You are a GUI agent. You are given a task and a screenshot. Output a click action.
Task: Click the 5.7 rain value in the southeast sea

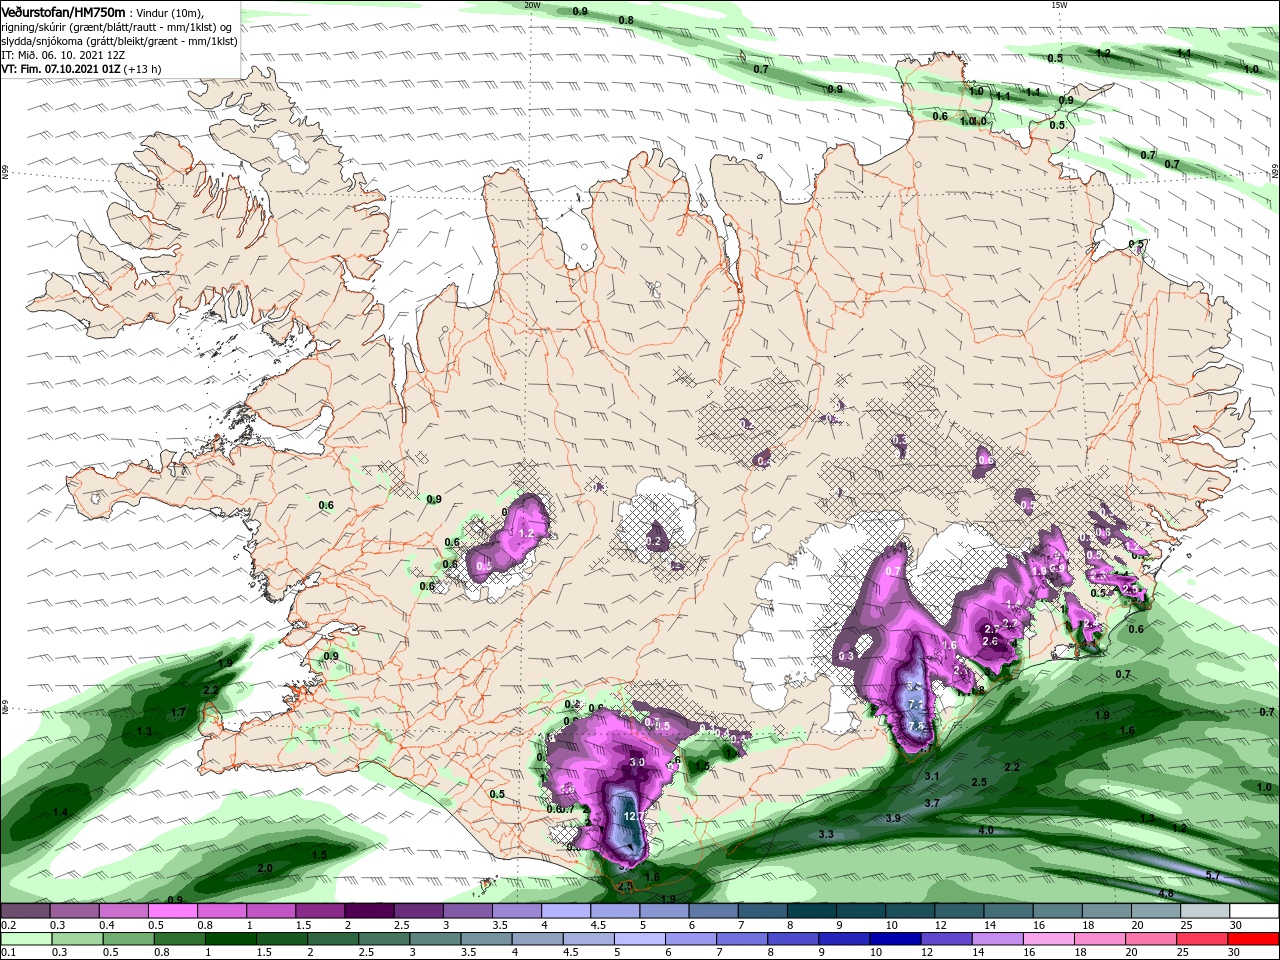coord(1213,875)
